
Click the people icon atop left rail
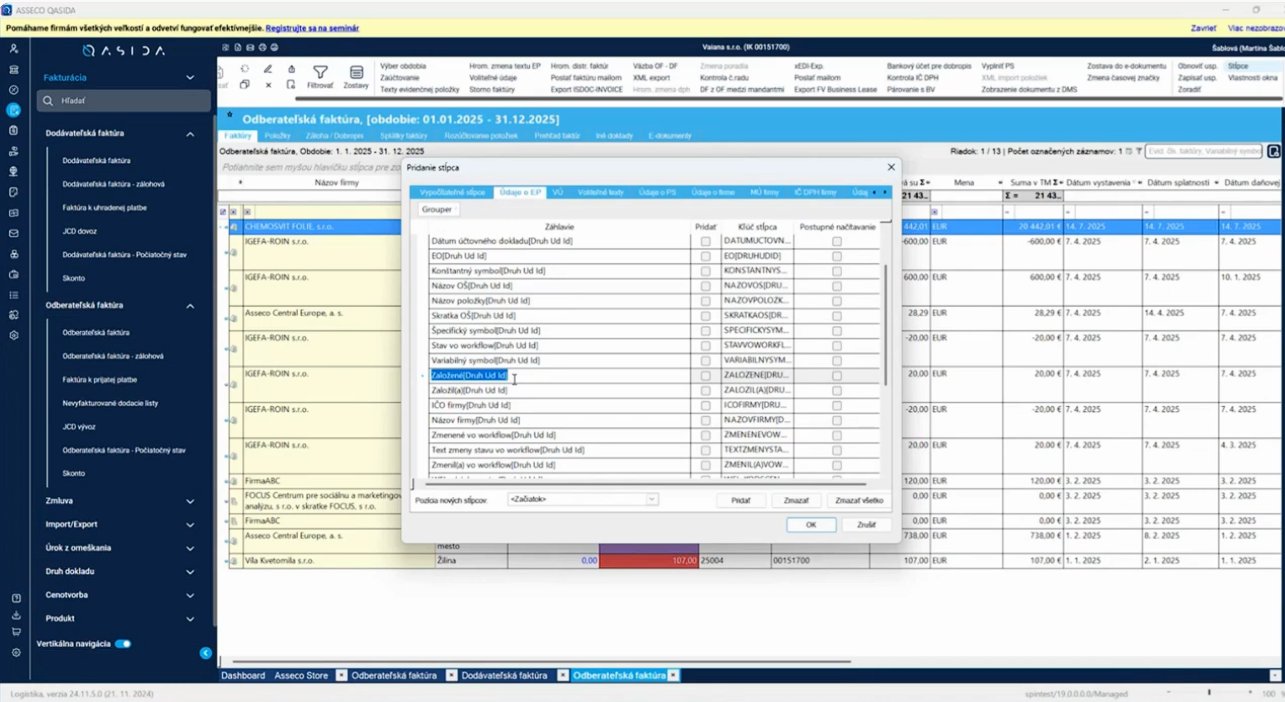coord(14,48)
